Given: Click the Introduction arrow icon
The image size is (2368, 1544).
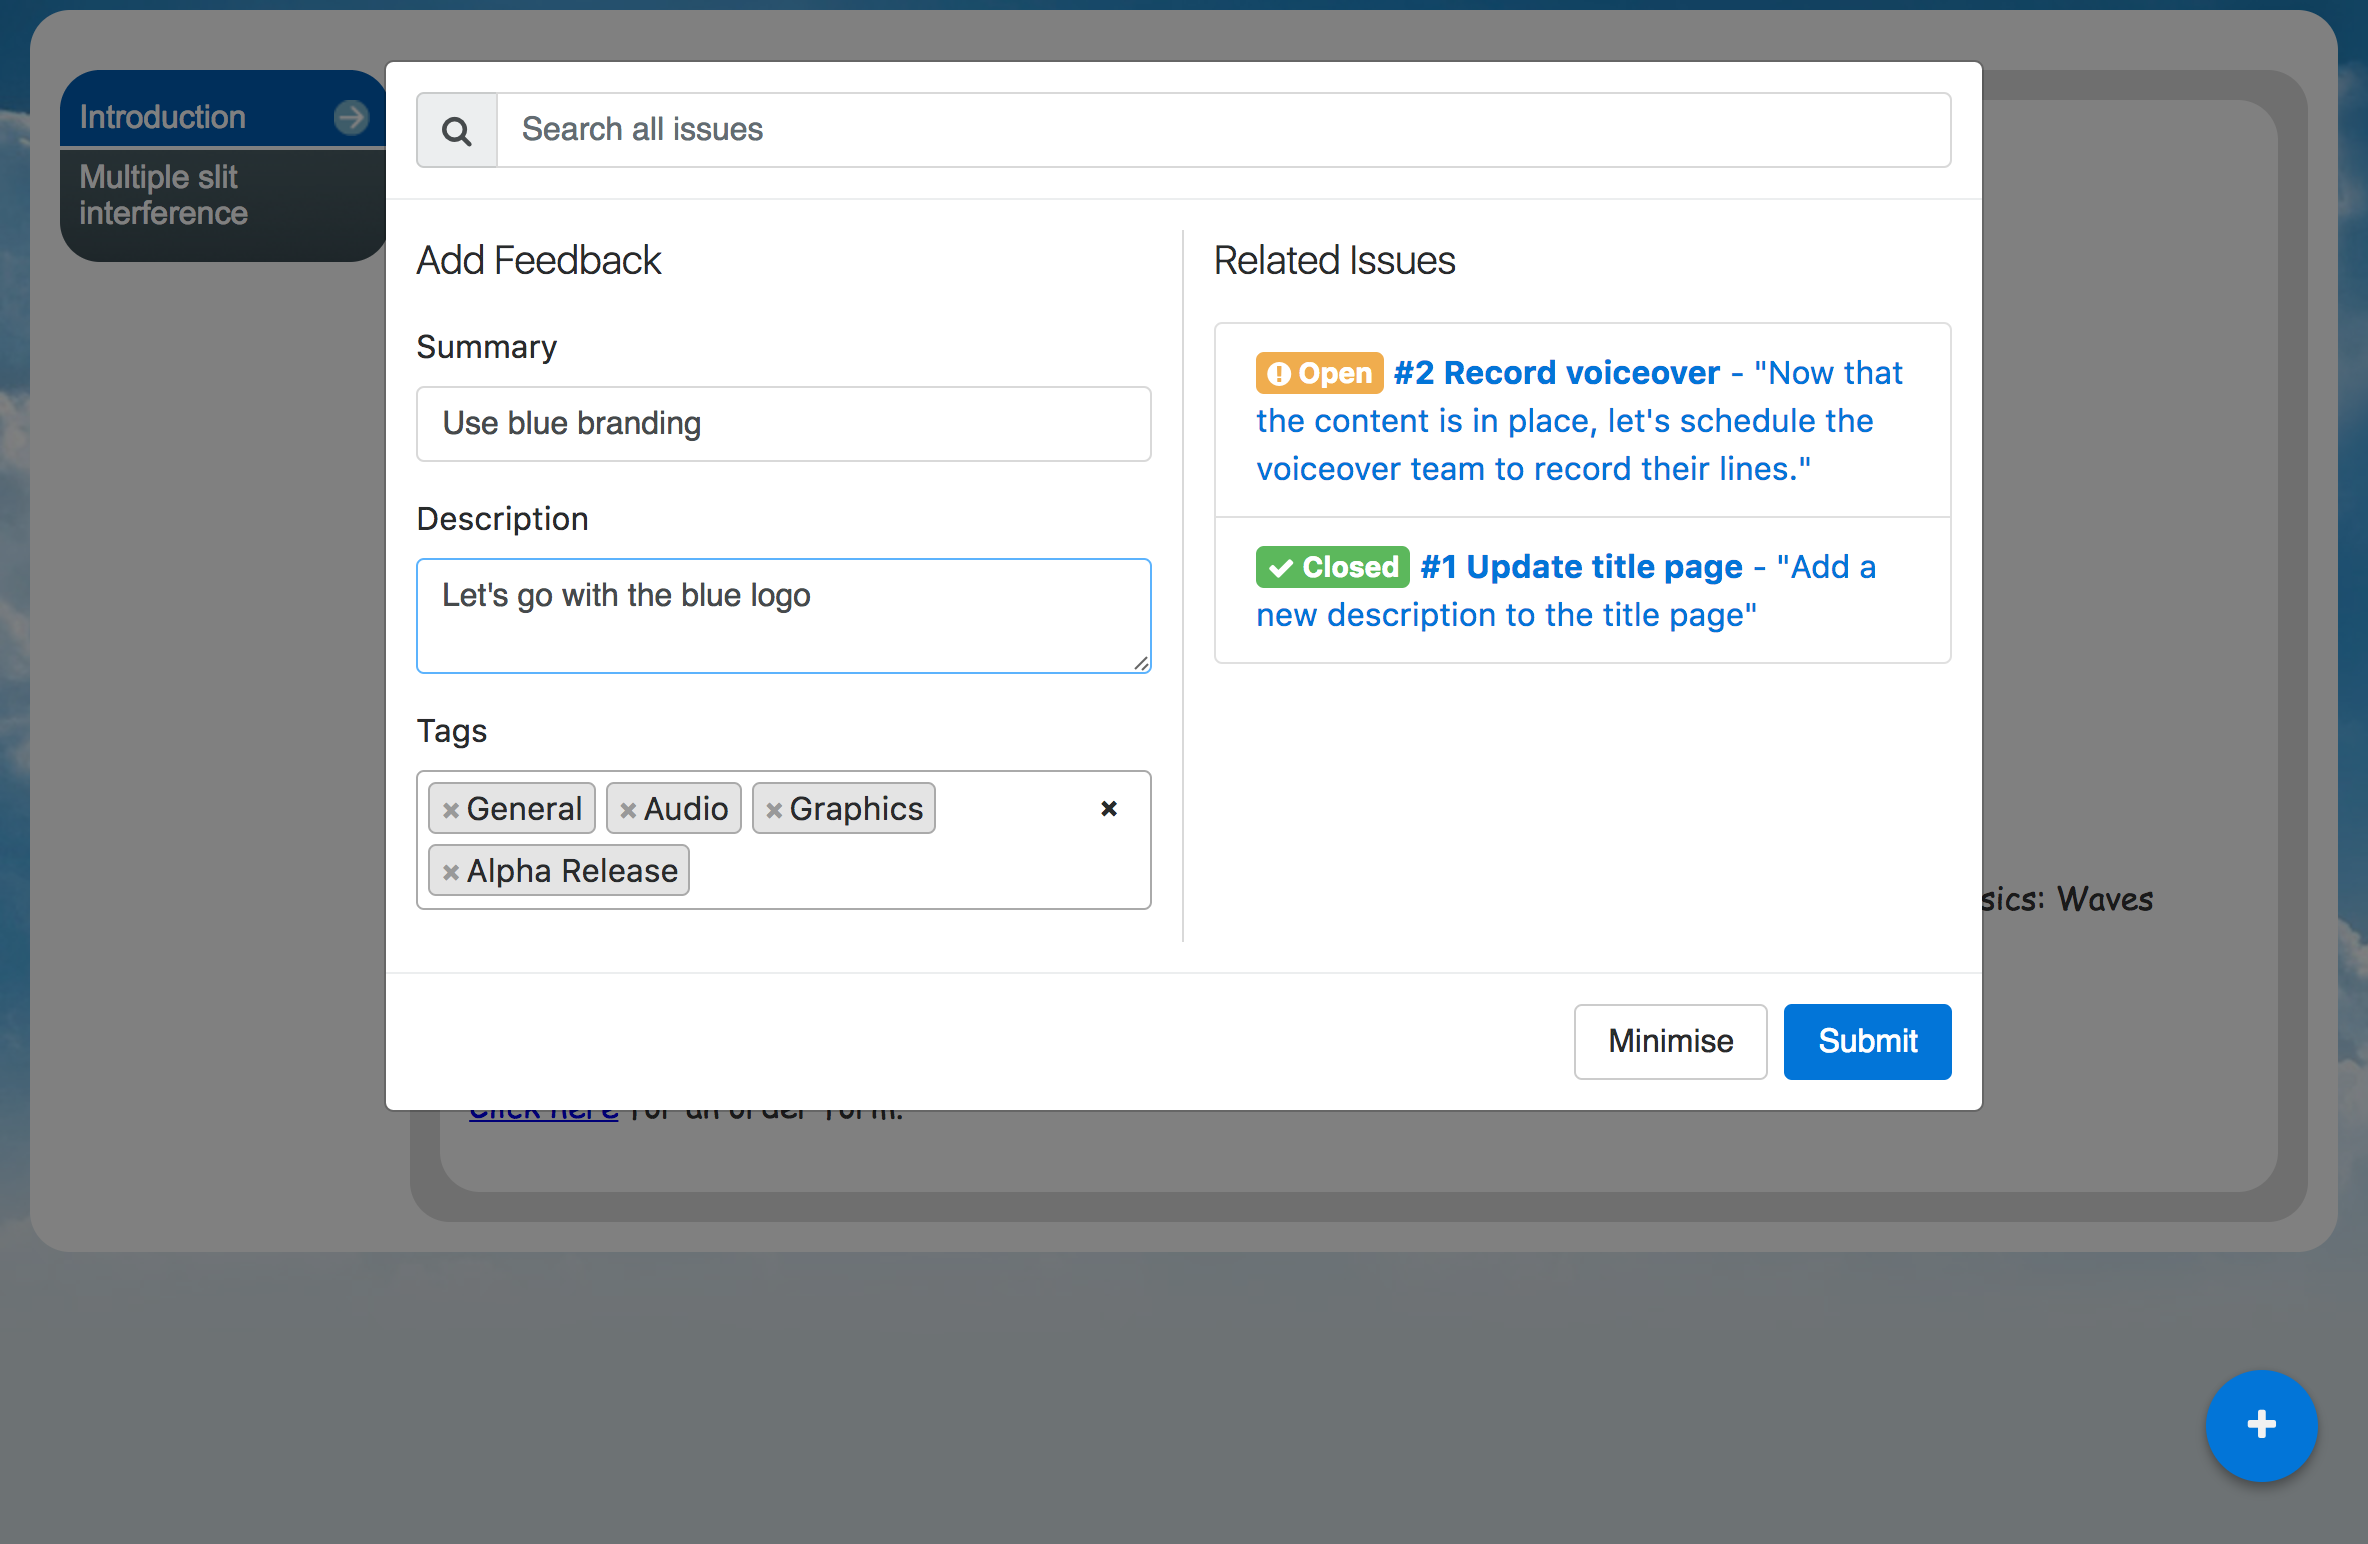Looking at the screenshot, I should coord(351,117).
